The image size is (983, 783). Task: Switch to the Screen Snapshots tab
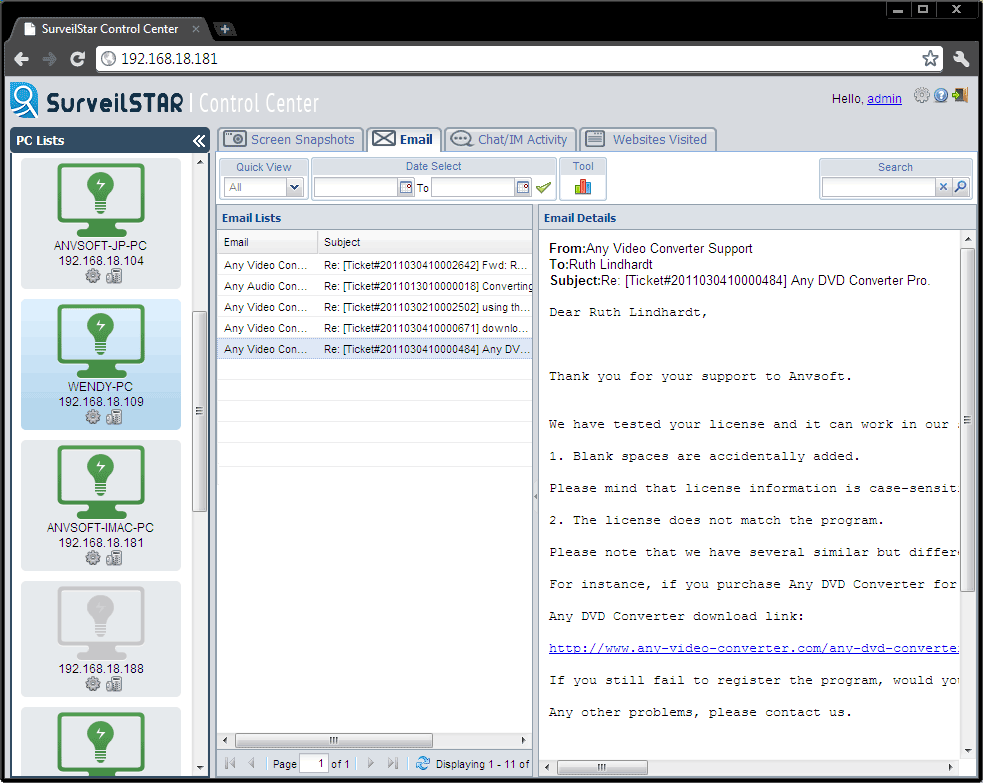pyautogui.click(x=291, y=139)
